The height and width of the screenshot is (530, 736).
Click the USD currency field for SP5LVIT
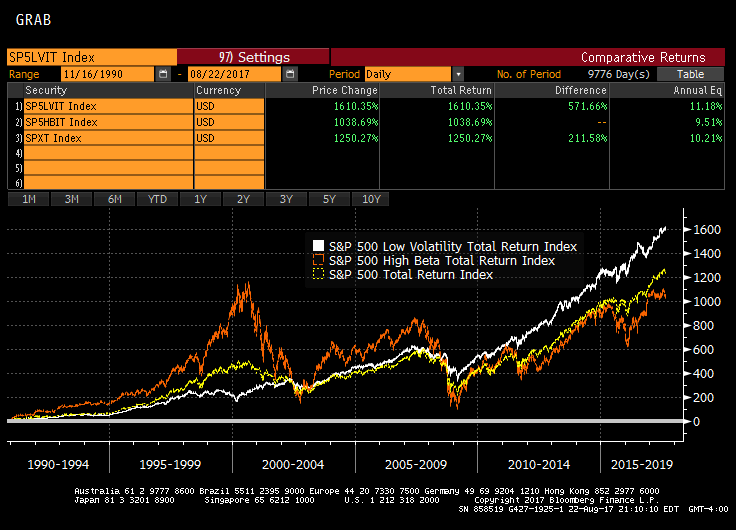(229, 106)
